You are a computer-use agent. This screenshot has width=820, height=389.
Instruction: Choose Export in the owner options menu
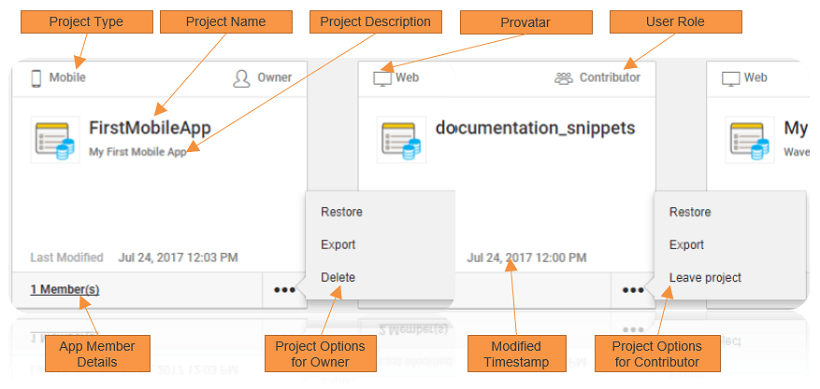click(x=338, y=245)
